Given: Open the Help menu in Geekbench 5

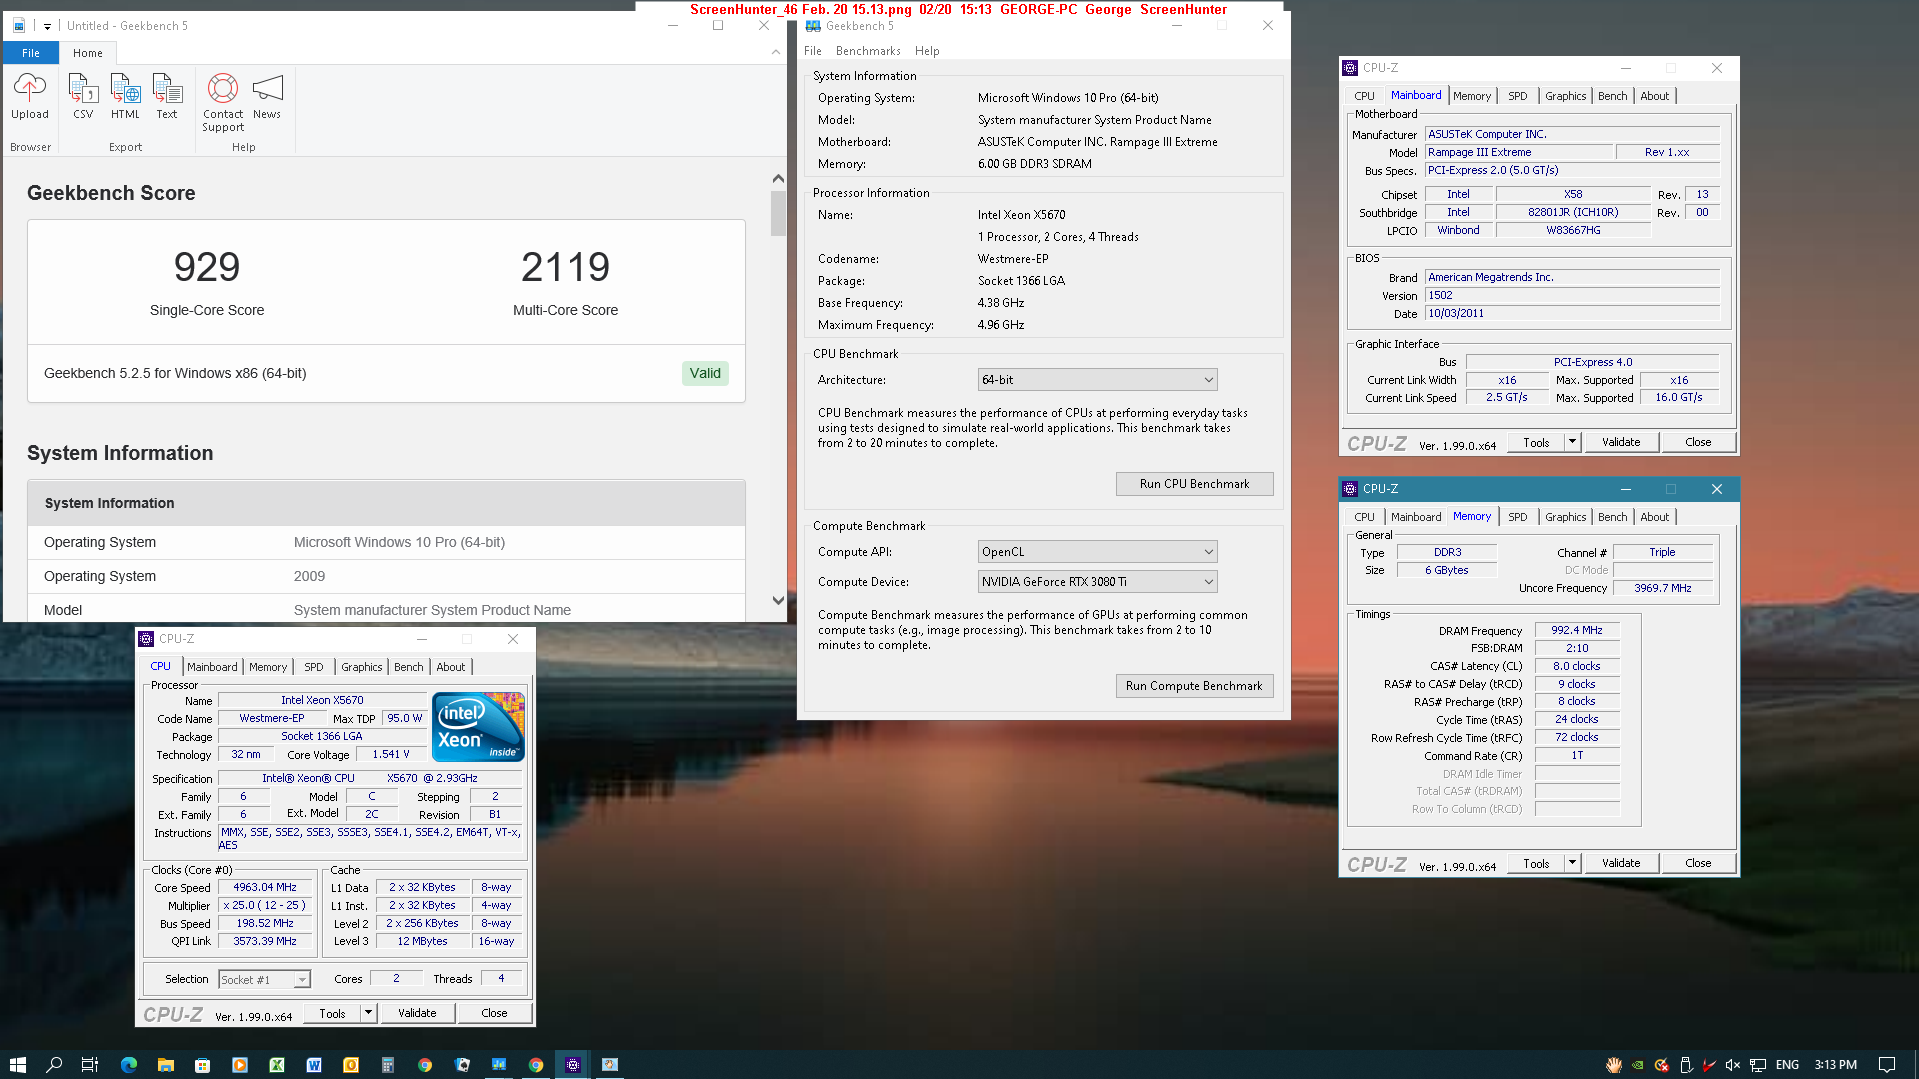Looking at the screenshot, I should [927, 51].
